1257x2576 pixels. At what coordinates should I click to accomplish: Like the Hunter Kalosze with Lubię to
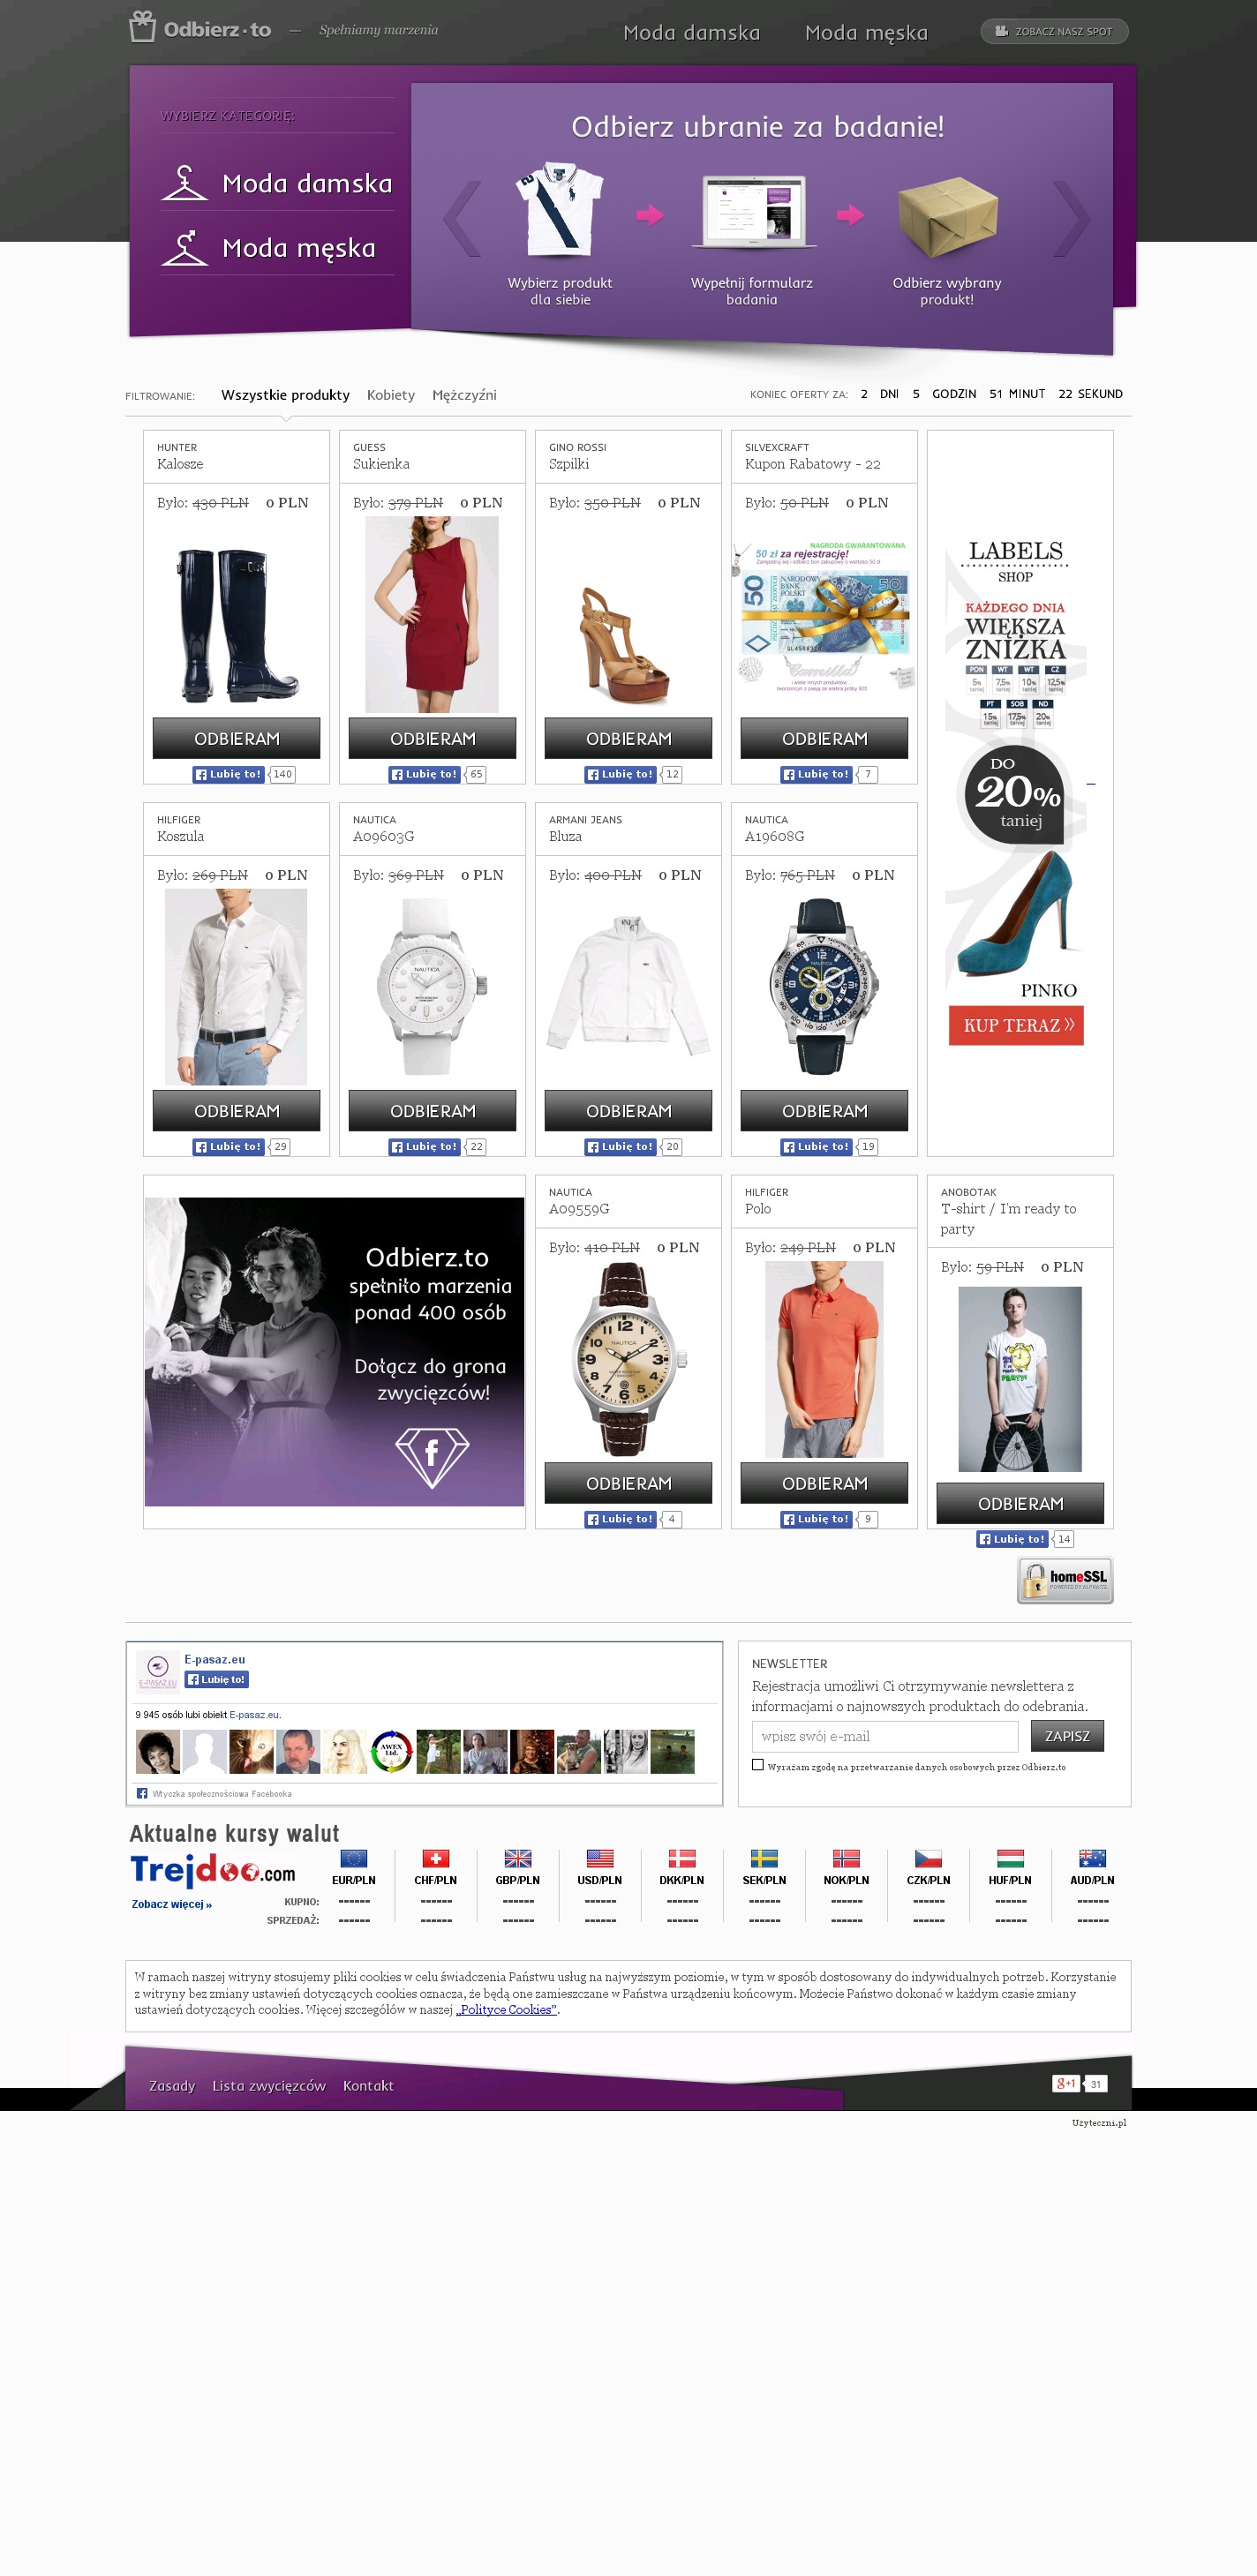[x=228, y=774]
